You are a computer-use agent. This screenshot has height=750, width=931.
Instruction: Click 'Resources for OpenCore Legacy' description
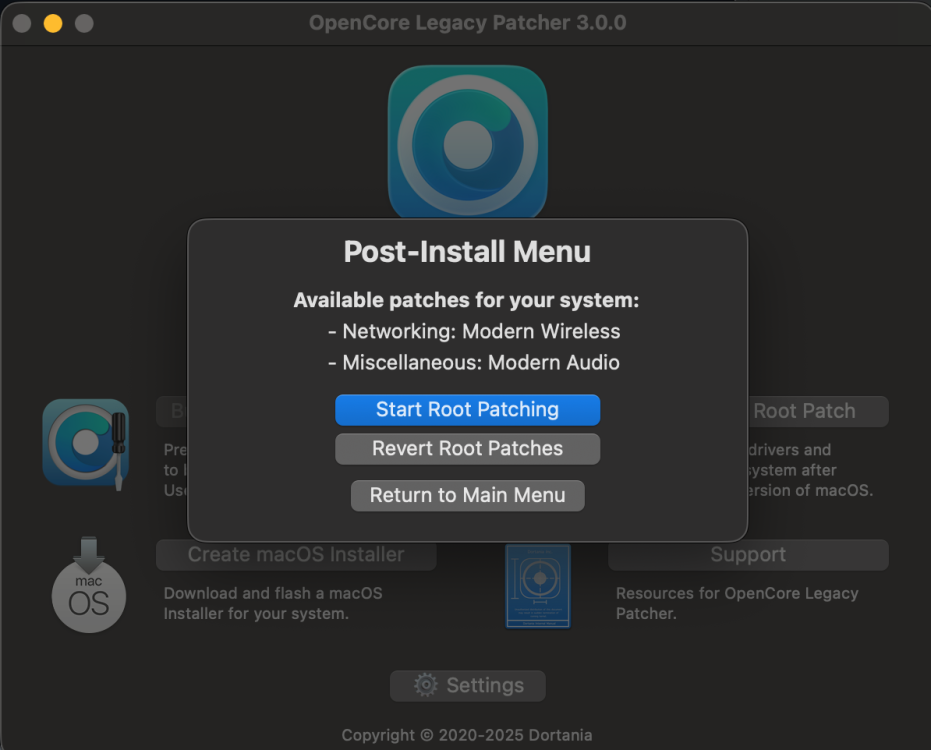[x=737, y=593]
